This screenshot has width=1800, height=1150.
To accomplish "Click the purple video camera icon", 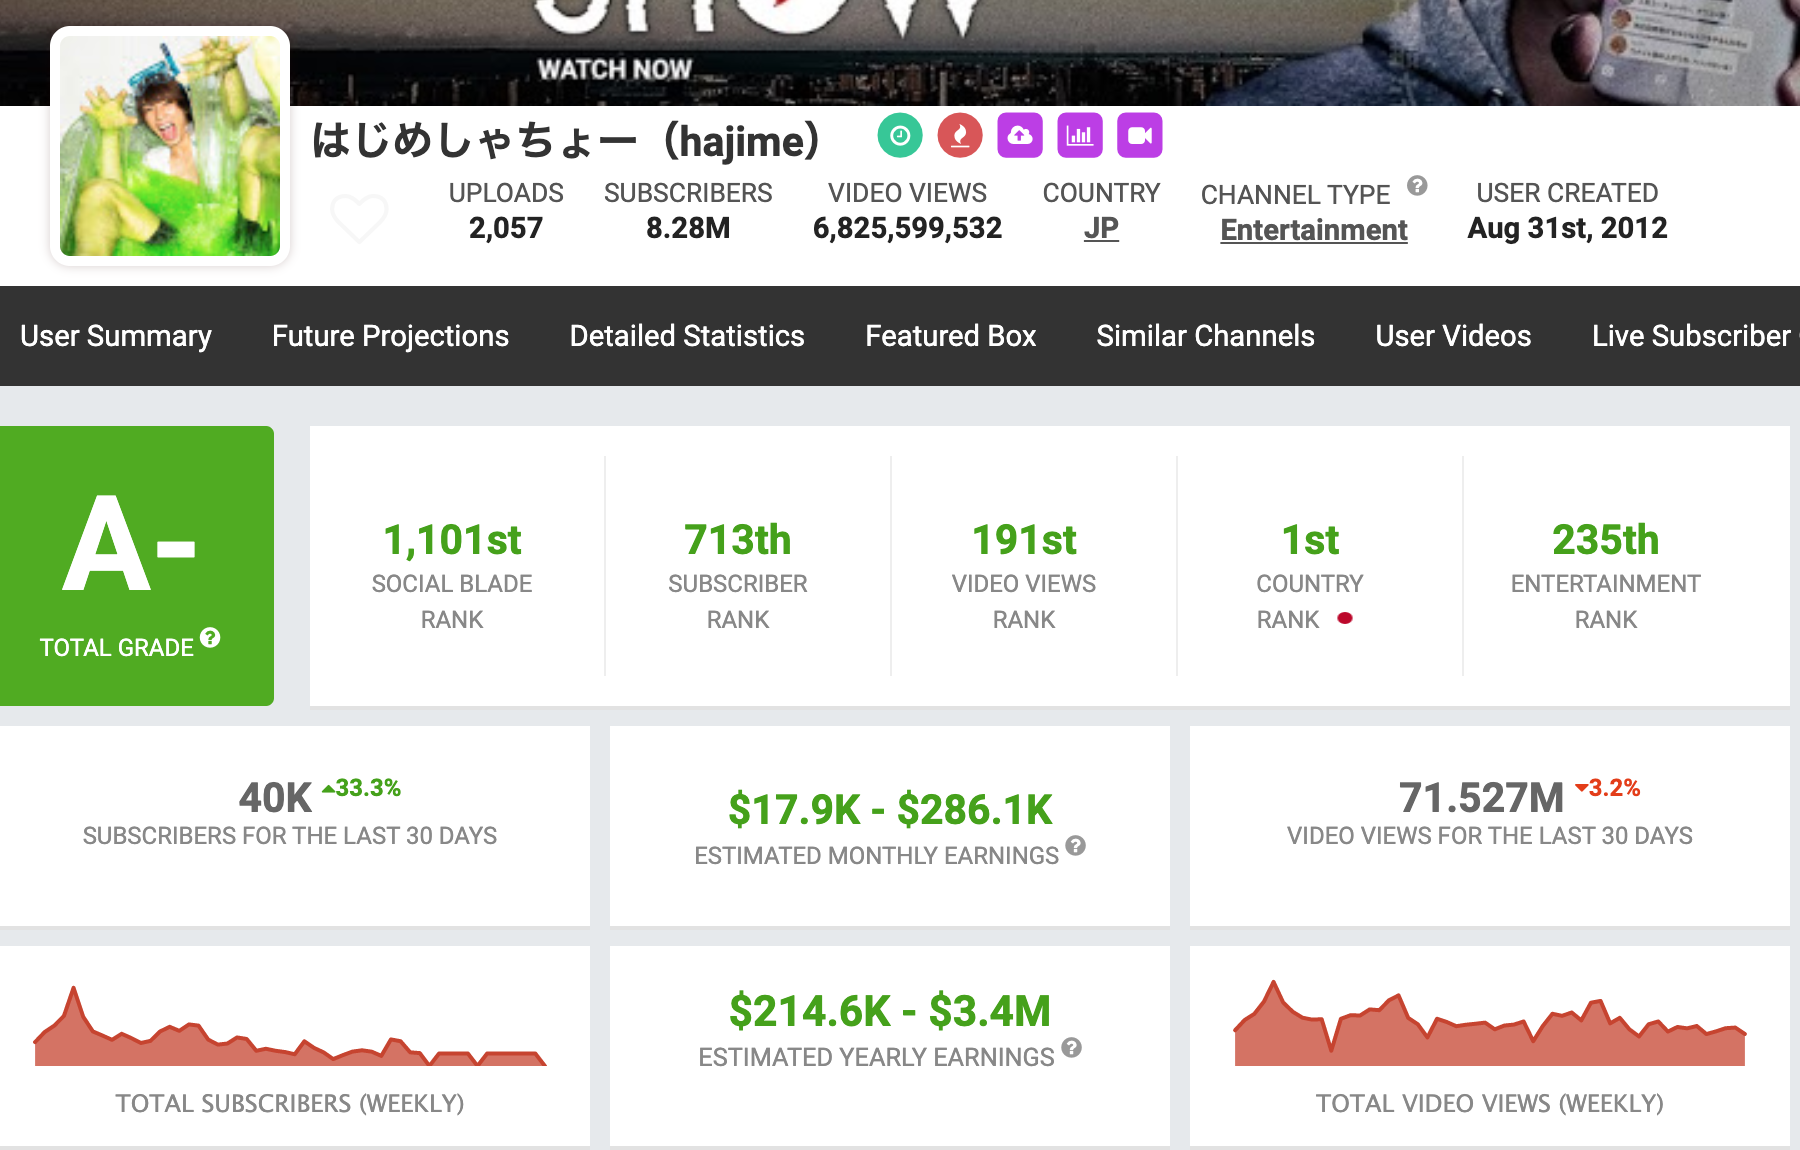I will pyautogui.click(x=1140, y=136).
